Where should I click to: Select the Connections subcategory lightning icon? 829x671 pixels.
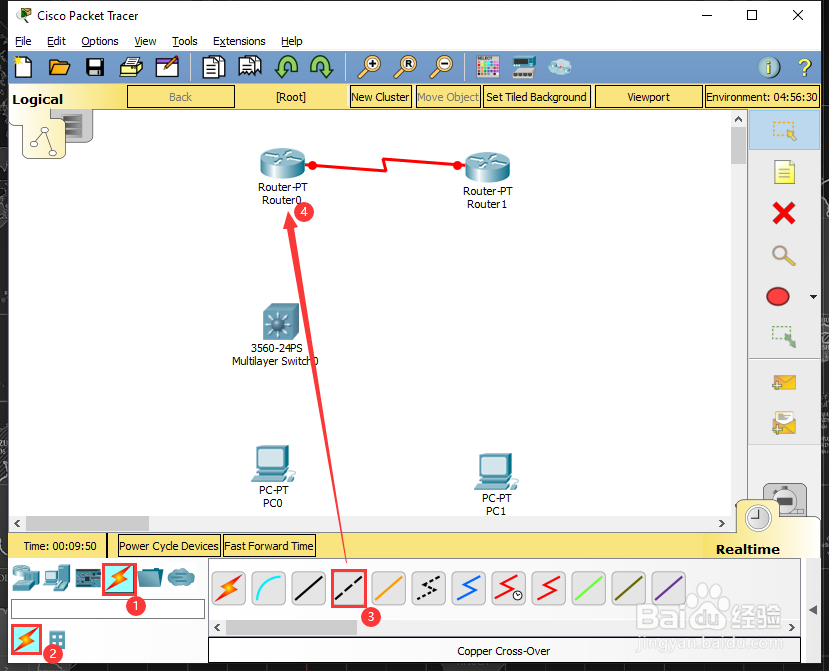[x=26, y=639]
